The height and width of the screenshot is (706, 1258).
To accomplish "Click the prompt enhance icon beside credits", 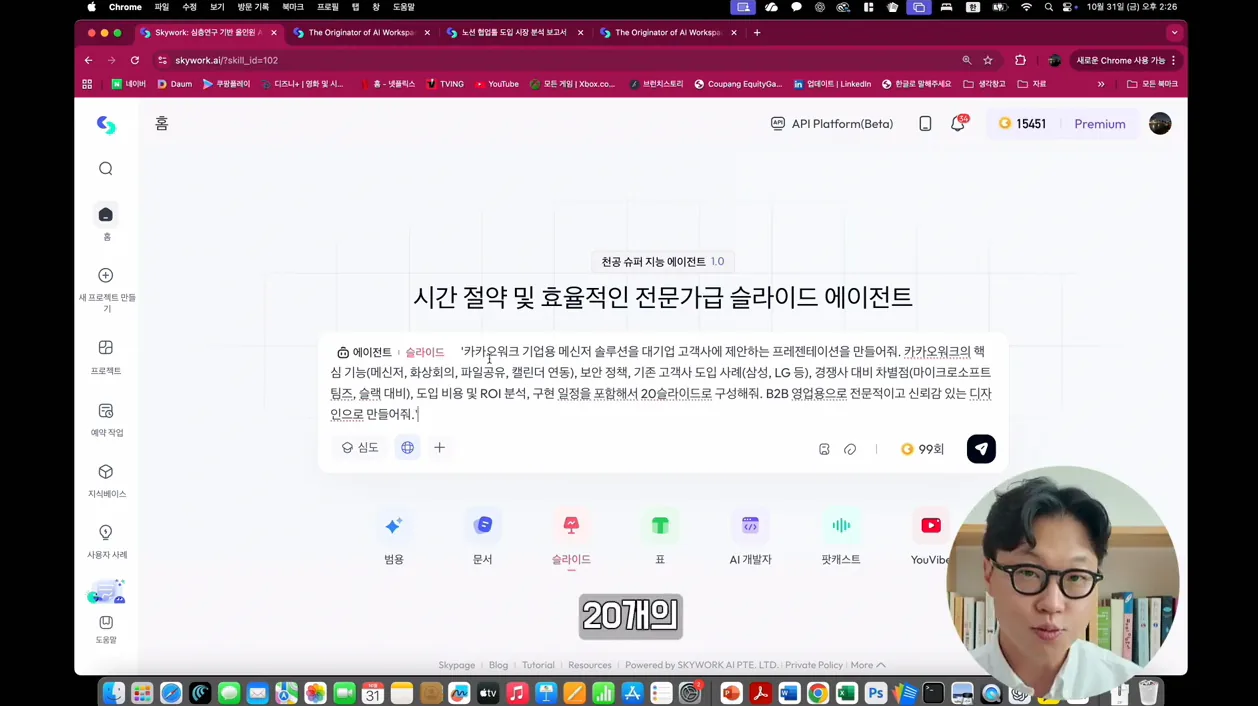I will [850, 450].
